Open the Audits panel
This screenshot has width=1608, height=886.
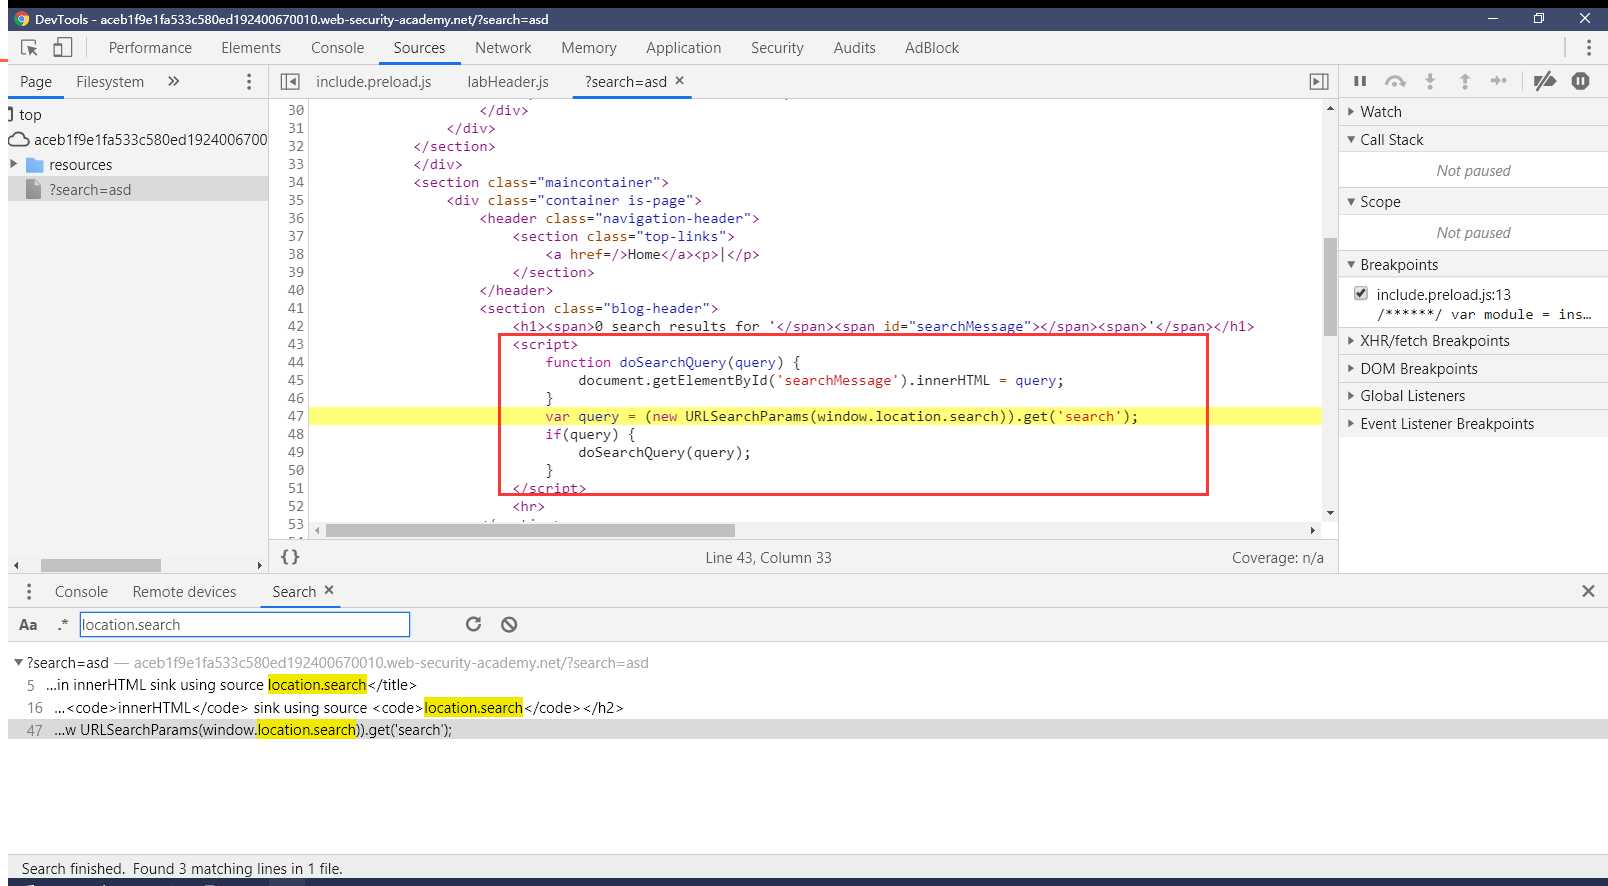854,48
